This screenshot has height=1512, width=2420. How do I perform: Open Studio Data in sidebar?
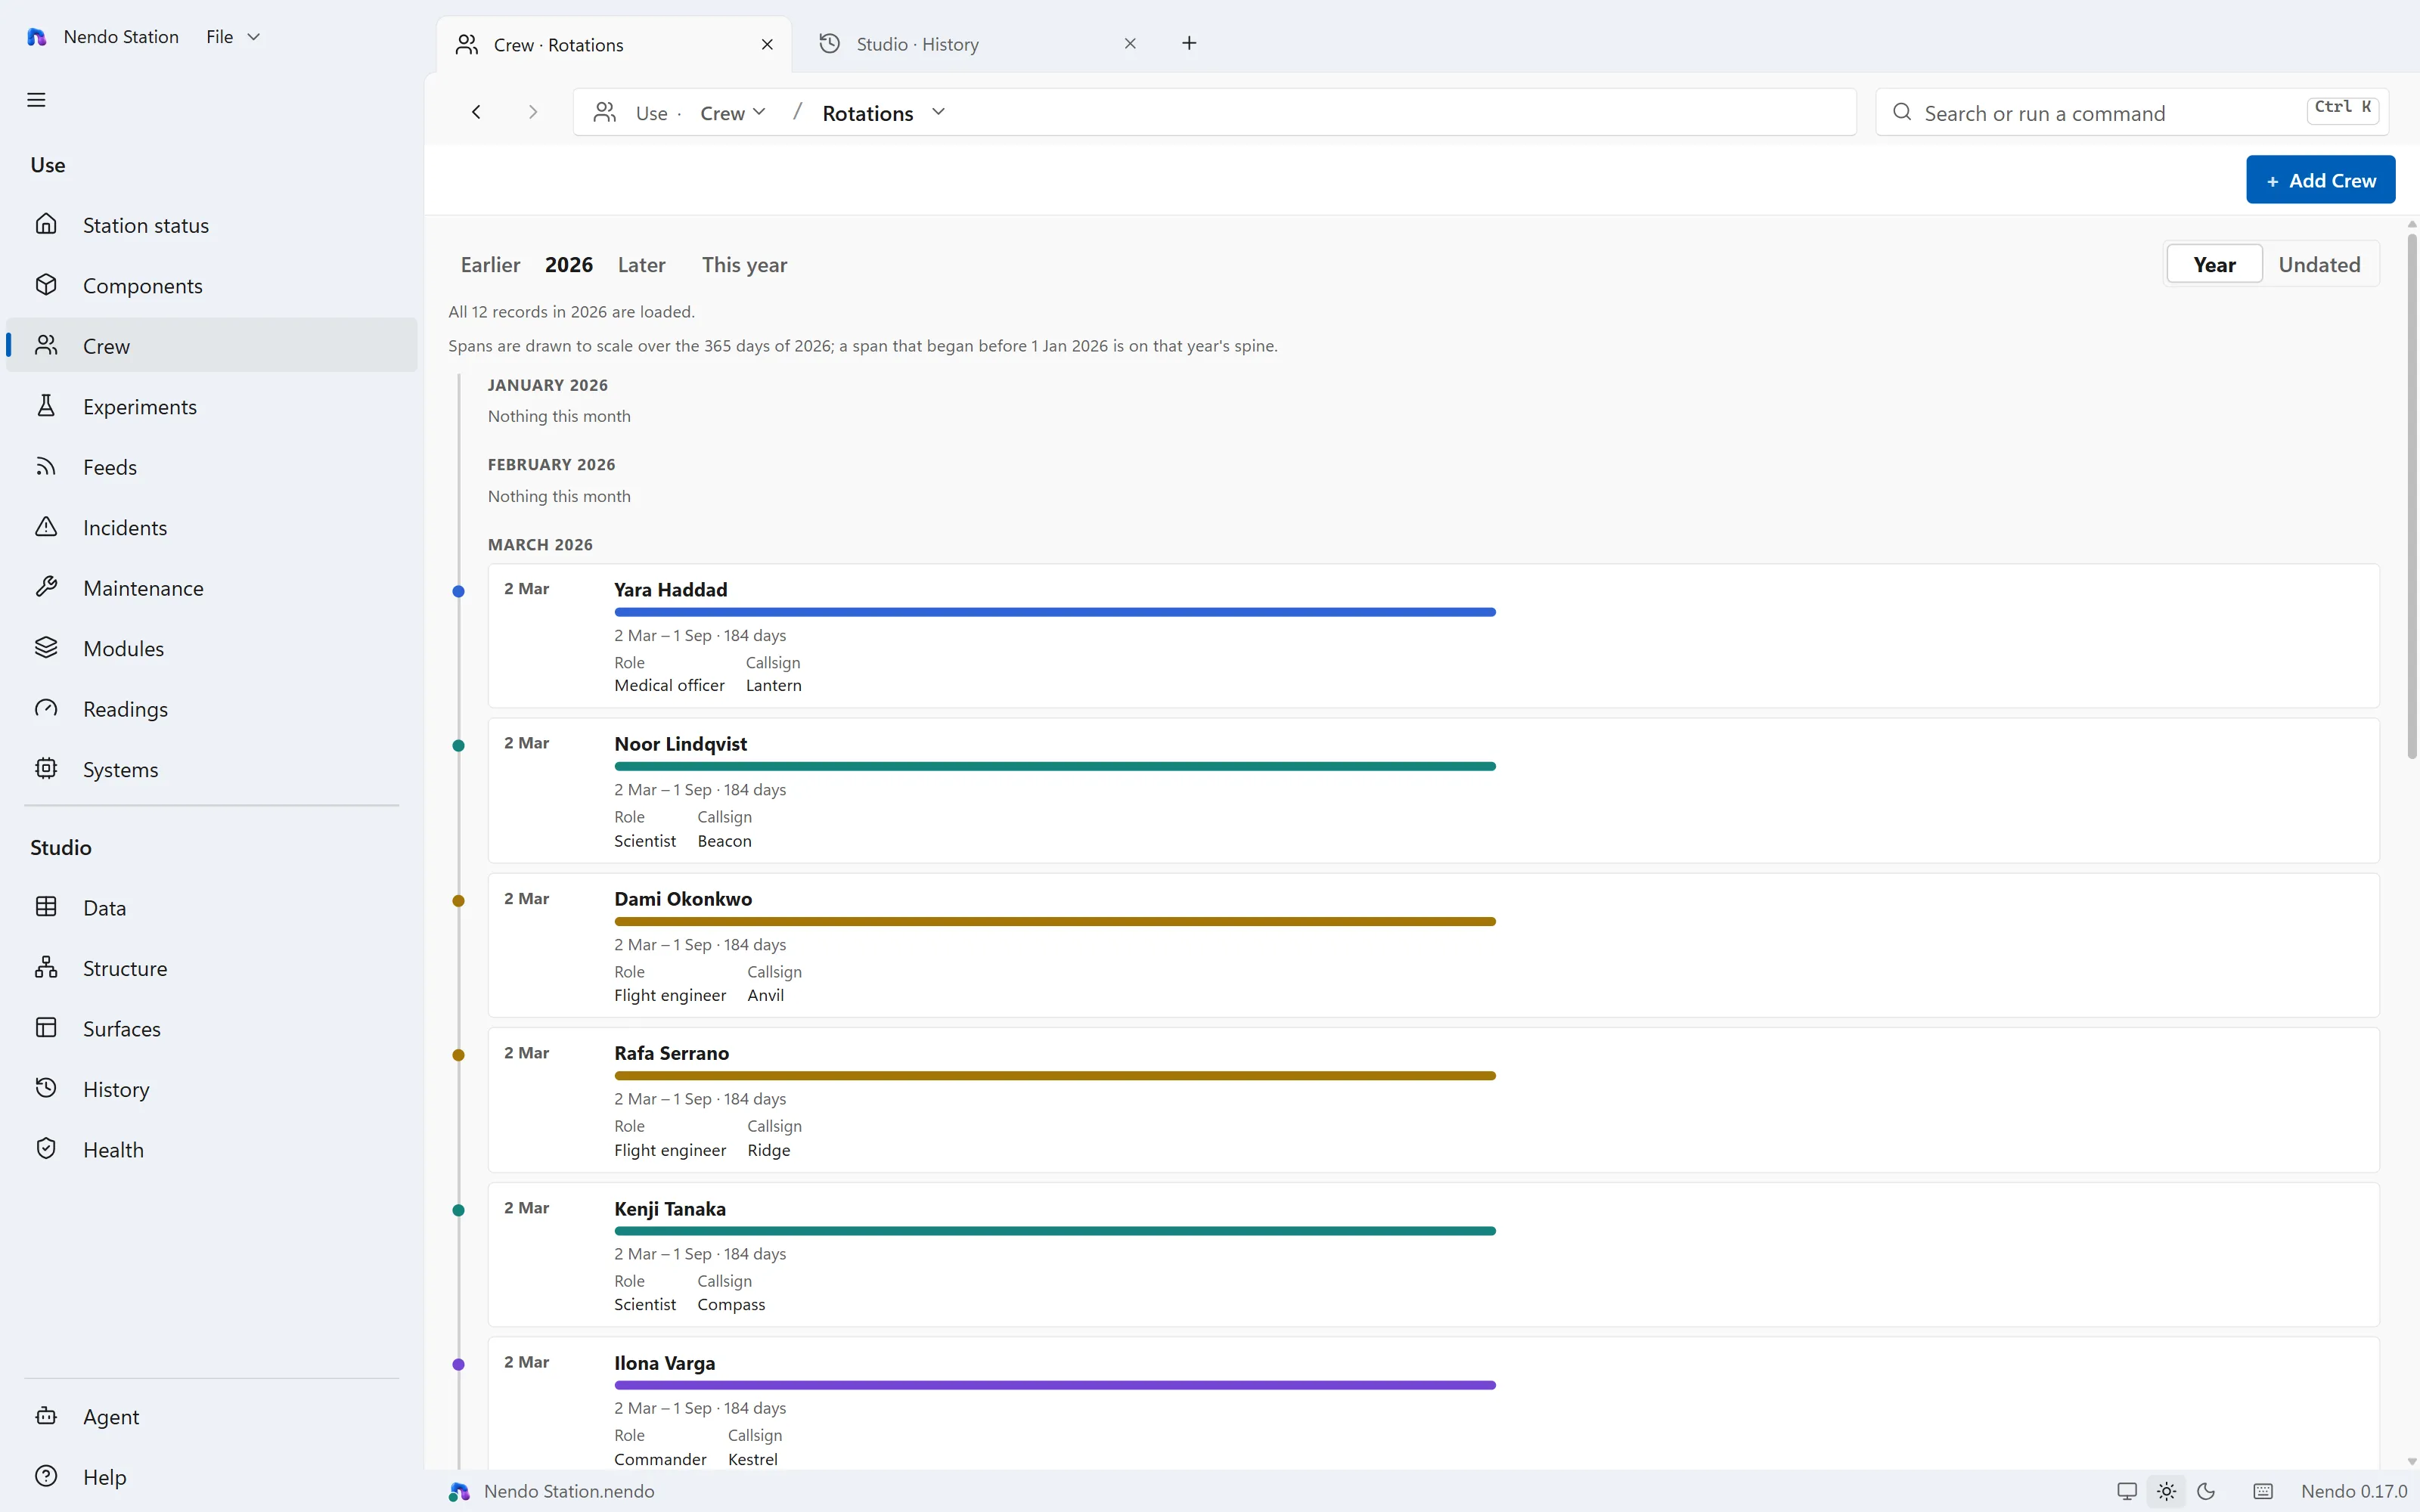(212, 907)
